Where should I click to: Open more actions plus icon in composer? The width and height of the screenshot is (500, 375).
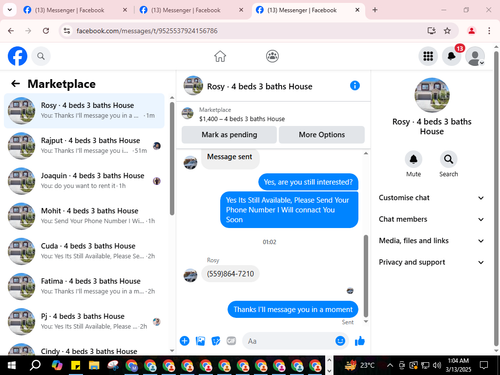(184, 341)
